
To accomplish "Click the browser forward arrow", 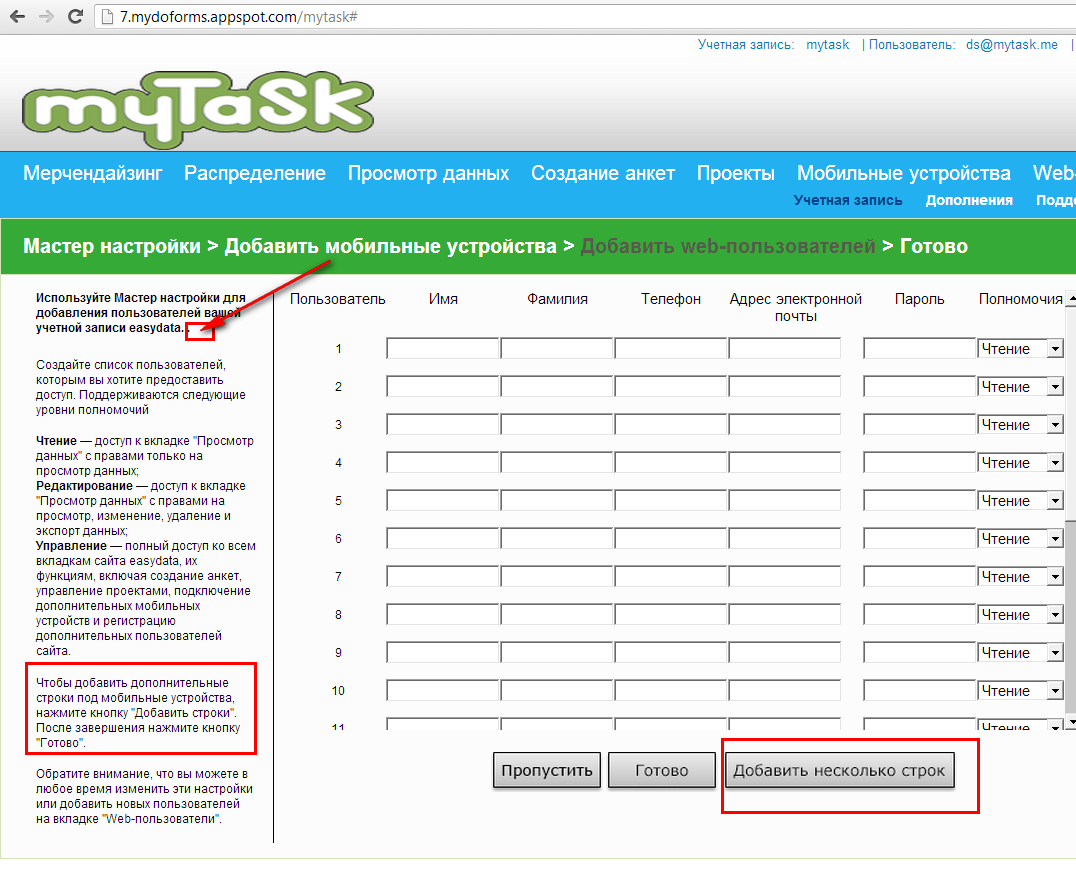I will [x=46, y=17].
